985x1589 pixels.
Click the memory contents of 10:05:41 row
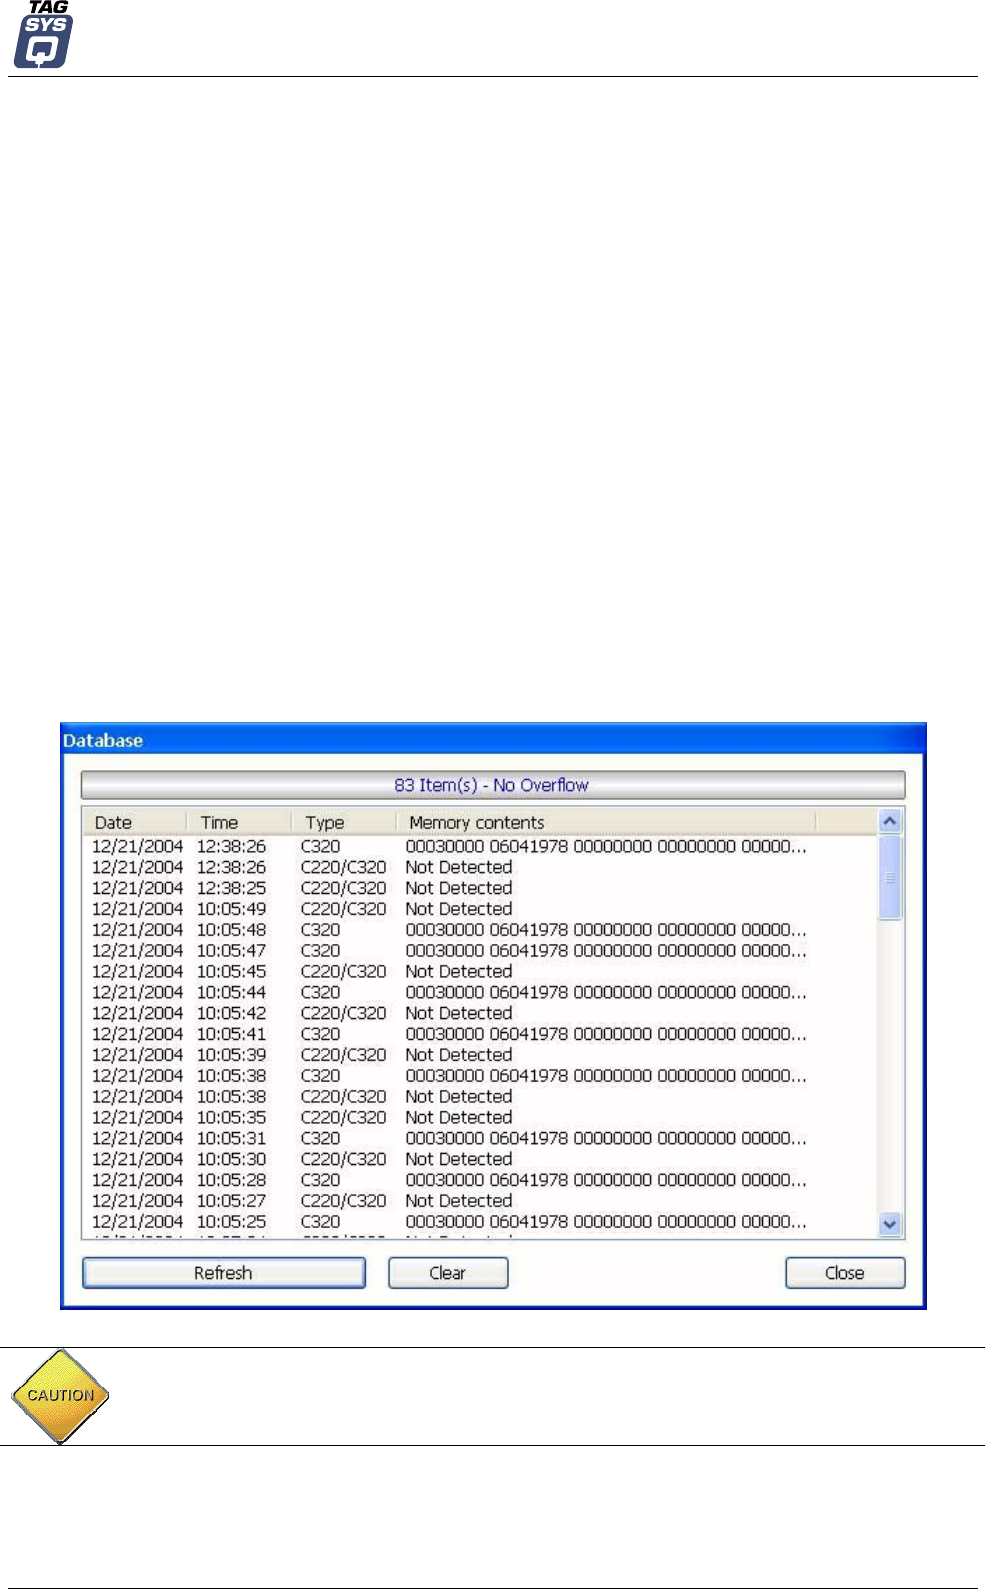tap(606, 1034)
